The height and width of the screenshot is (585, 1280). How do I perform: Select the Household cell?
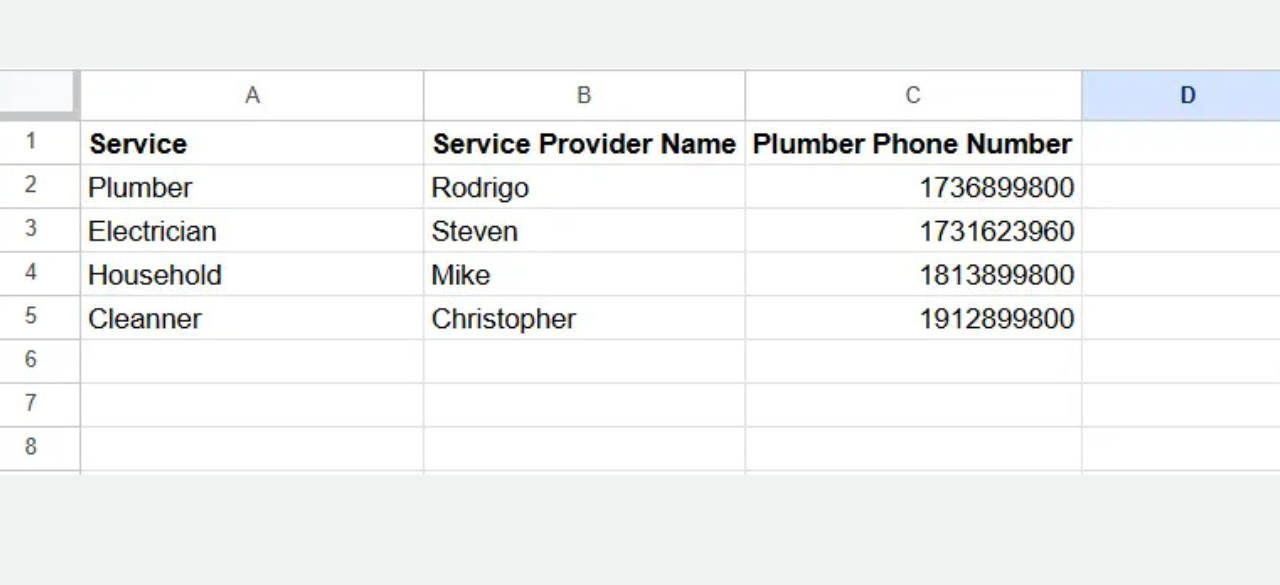(x=252, y=274)
